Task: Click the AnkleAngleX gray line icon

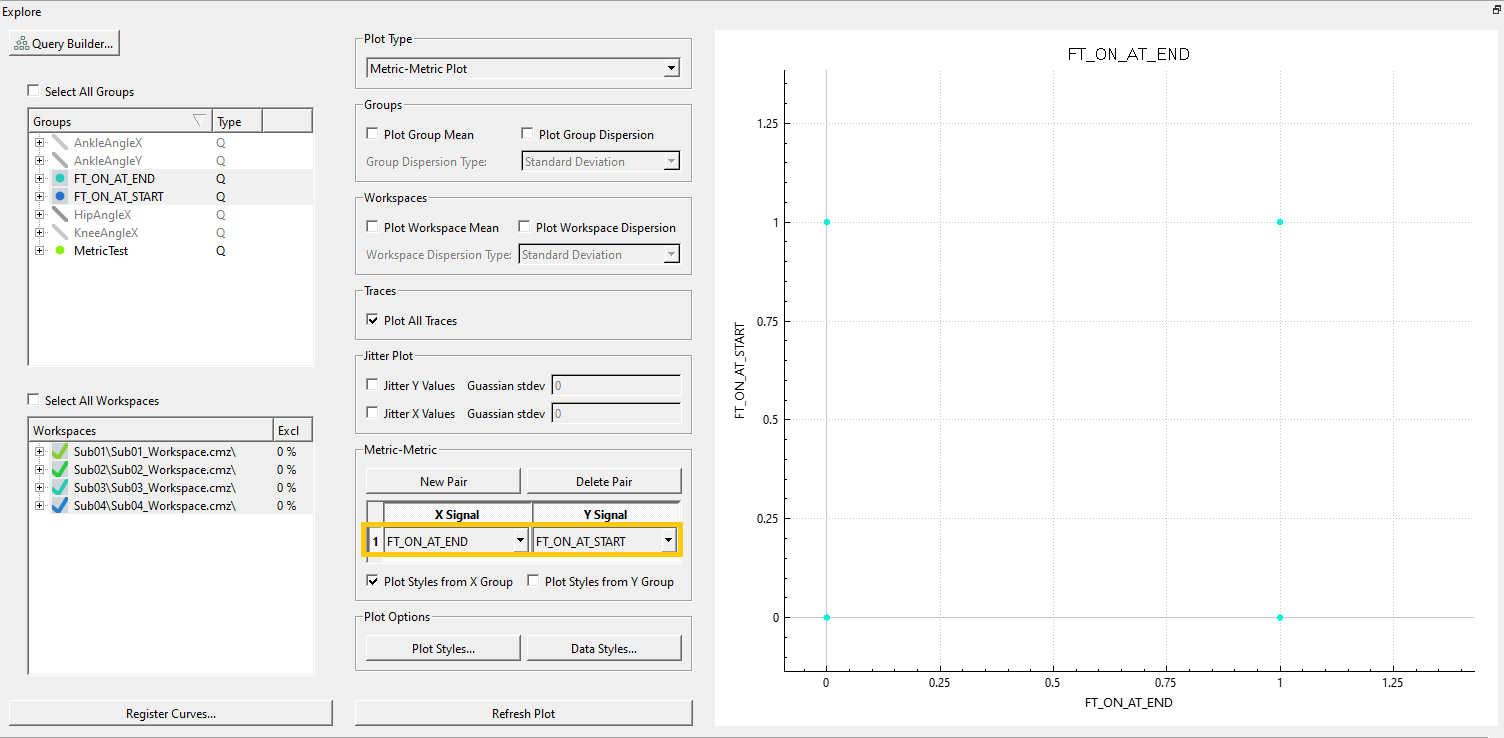Action: tap(60, 143)
